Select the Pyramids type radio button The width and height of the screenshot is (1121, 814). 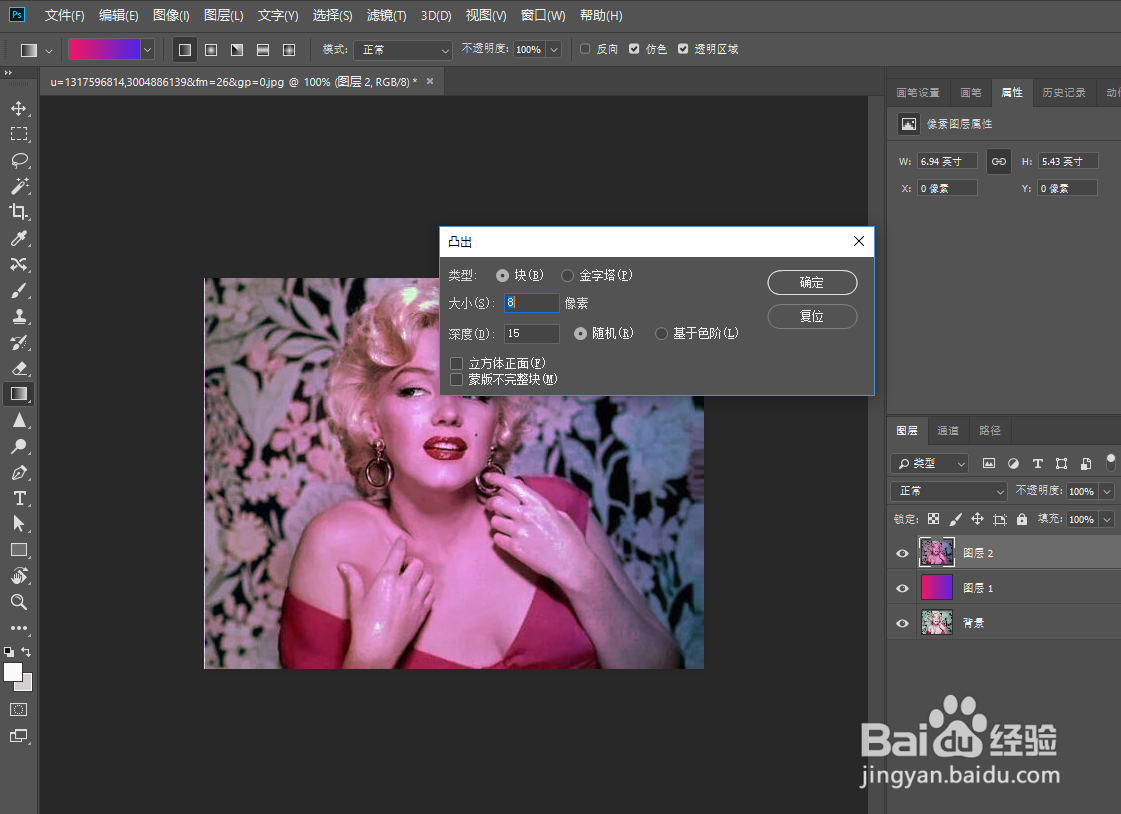pyautogui.click(x=567, y=275)
